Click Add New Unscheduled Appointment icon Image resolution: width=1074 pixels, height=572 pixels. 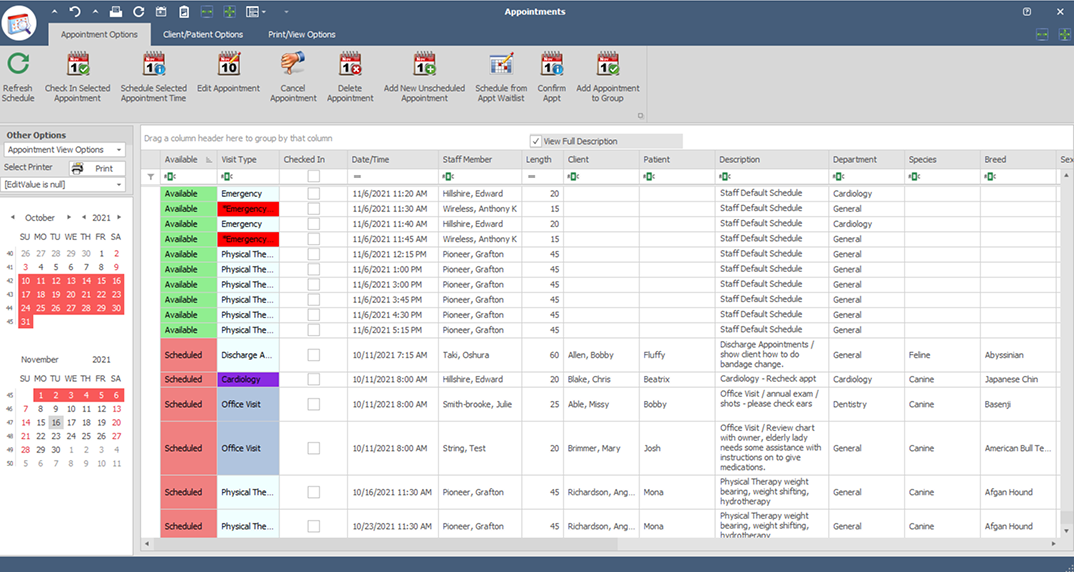425,64
